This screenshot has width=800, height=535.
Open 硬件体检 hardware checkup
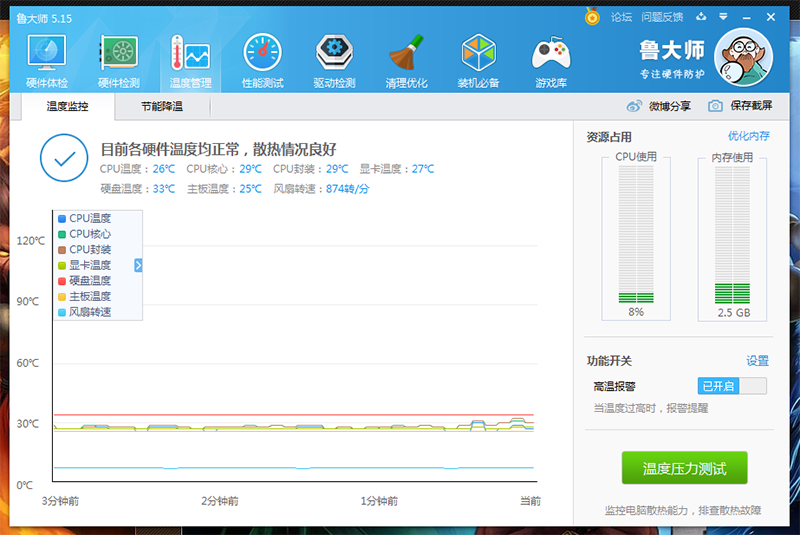(x=47, y=62)
